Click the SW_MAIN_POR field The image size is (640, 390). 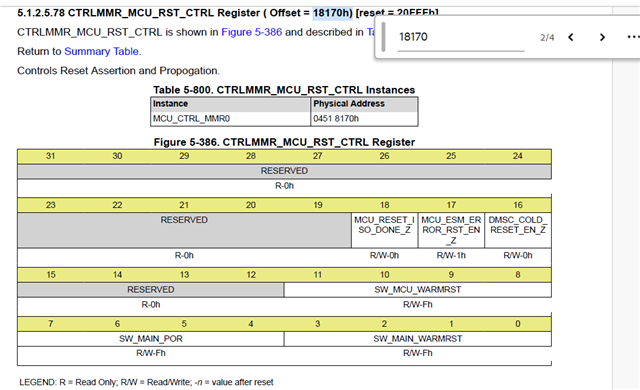click(x=151, y=339)
